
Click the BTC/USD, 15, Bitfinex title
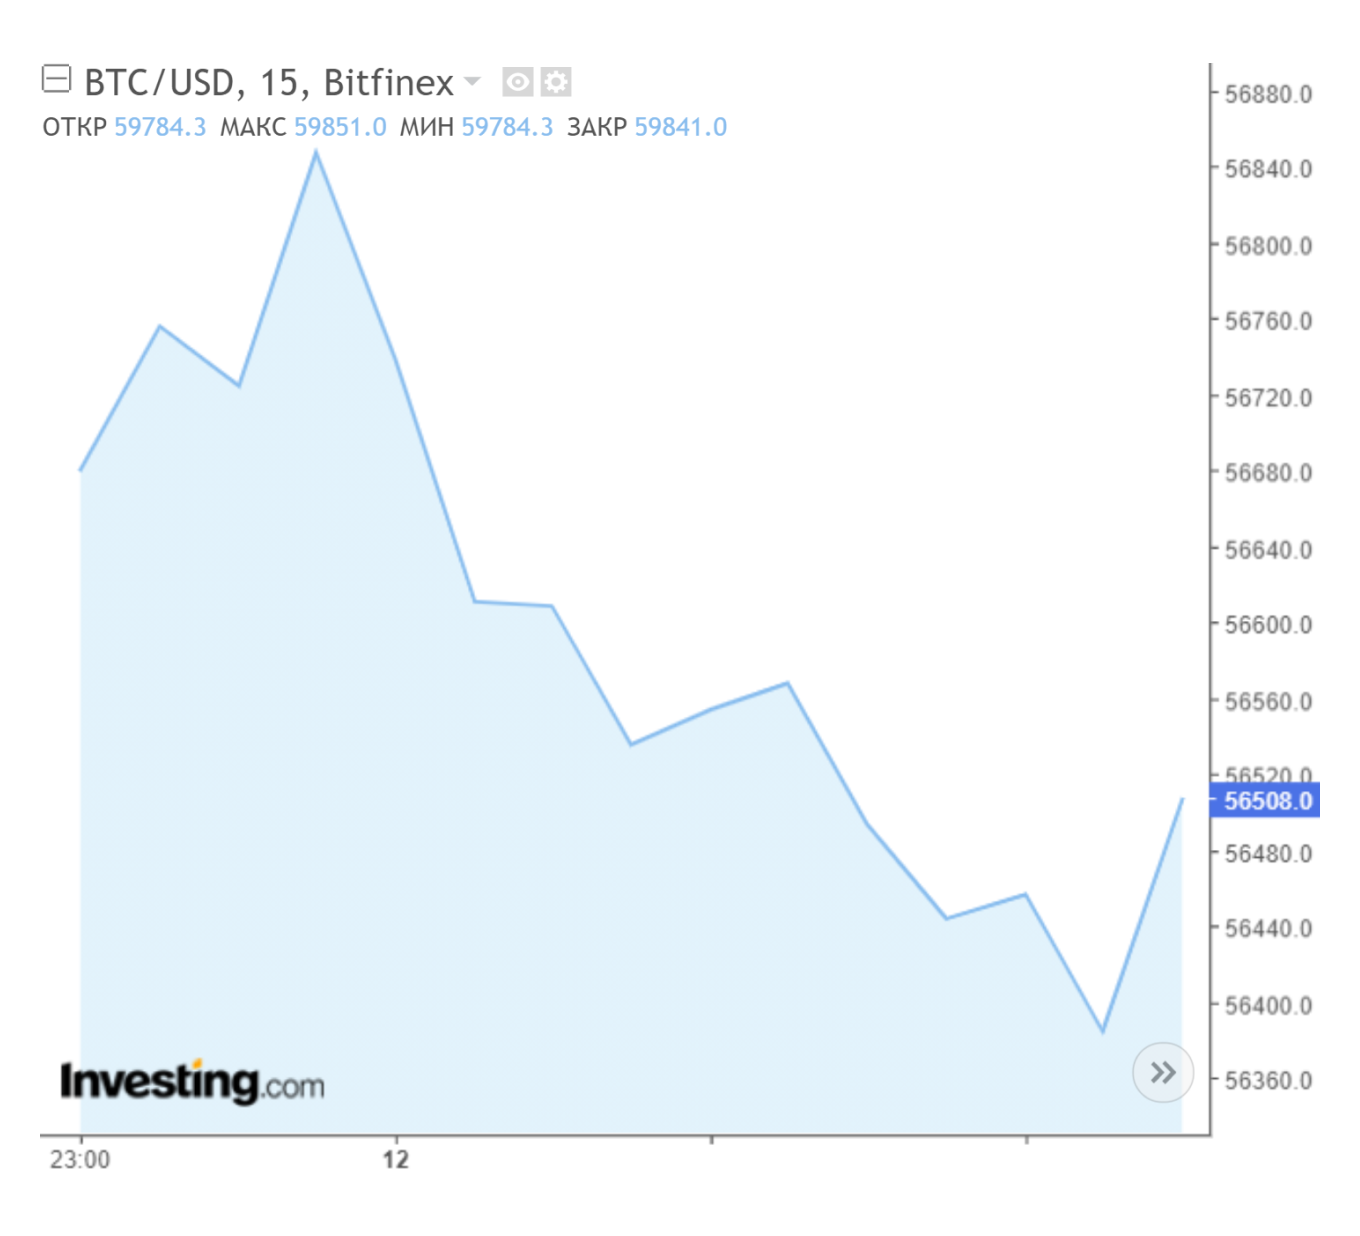268,83
